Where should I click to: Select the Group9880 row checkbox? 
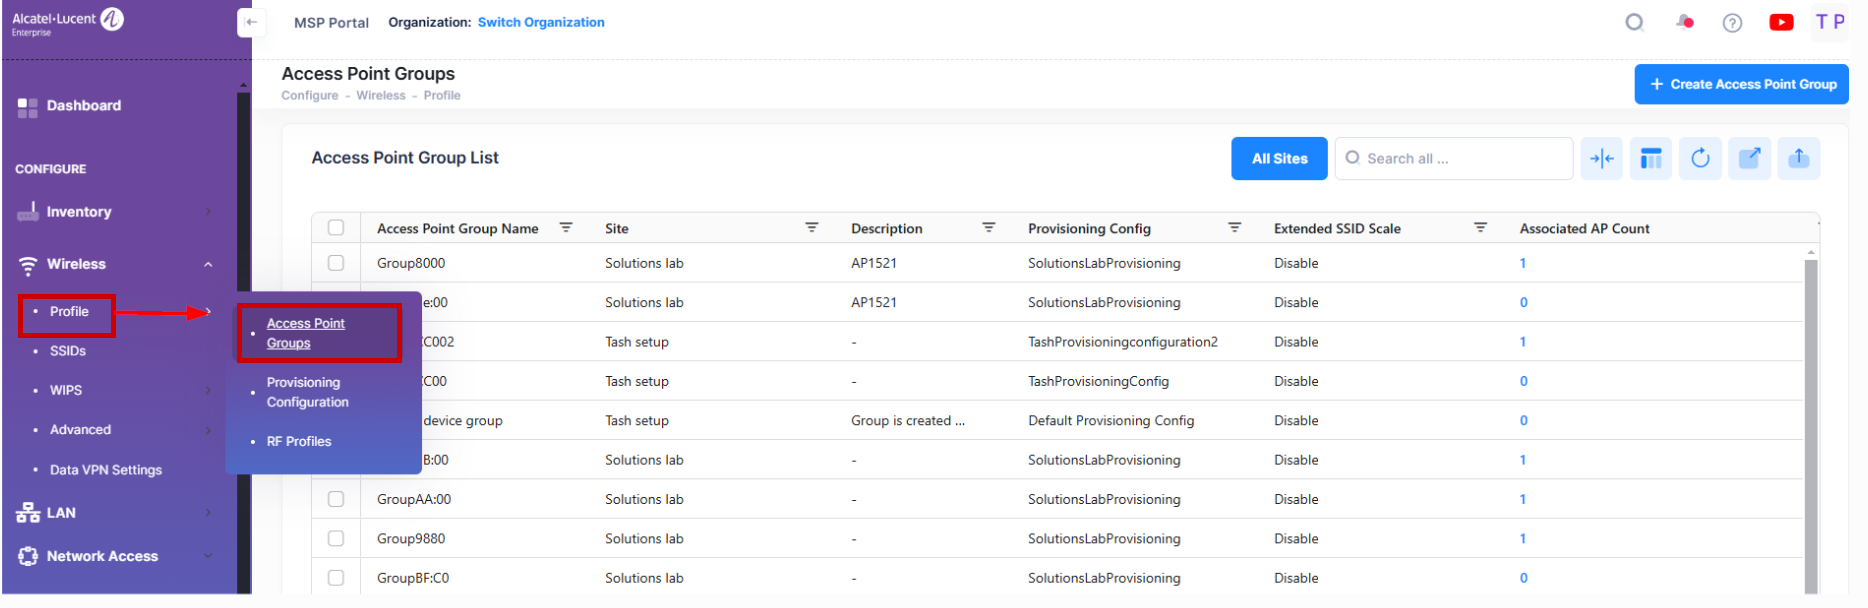click(x=336, y=539)
